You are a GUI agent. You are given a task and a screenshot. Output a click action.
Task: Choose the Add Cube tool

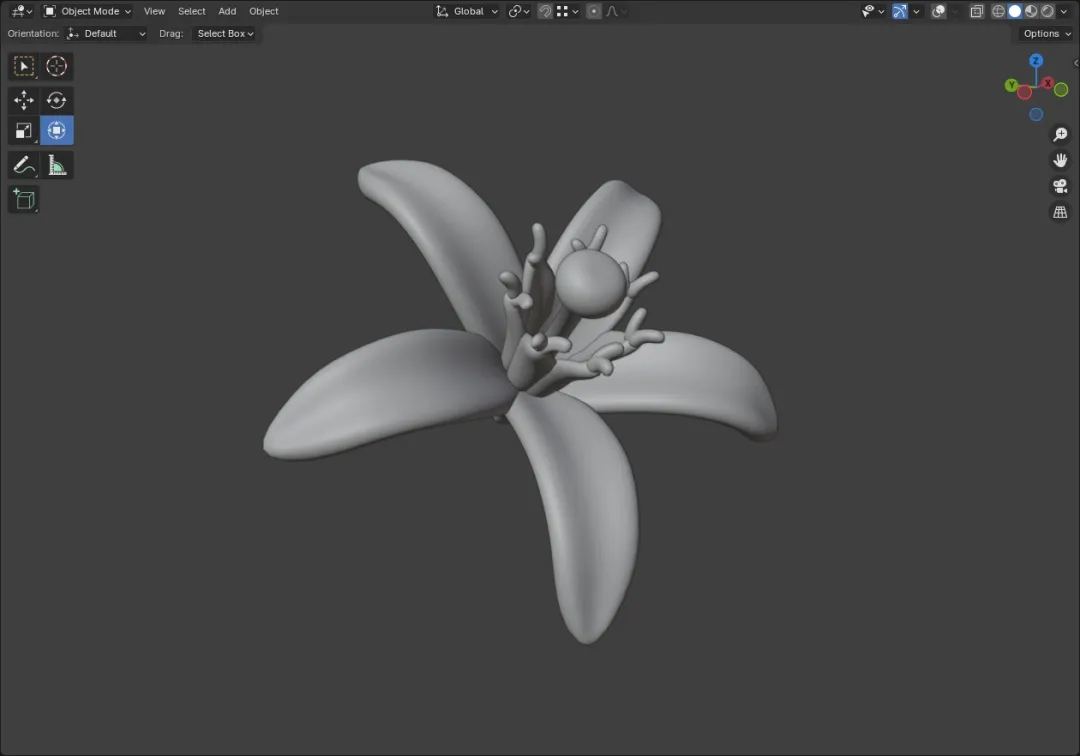pos(24,200)
